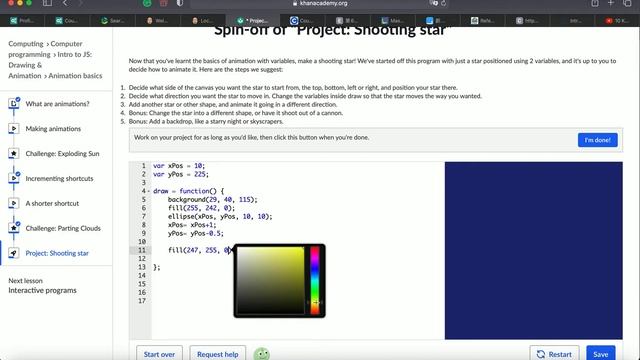Click the green Oh Noes character icon
The height and width of the screenshot is (360, 640).
pyautogui.click(x=262, y=353)
